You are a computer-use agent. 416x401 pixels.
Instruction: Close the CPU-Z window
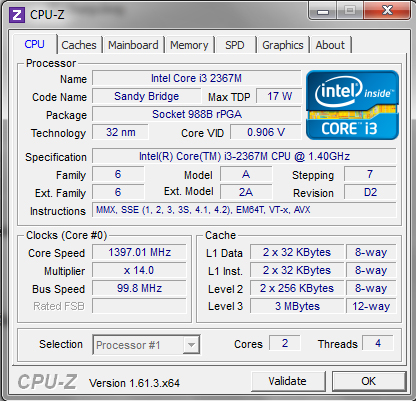pyautogui.click(x=387, y=11)
